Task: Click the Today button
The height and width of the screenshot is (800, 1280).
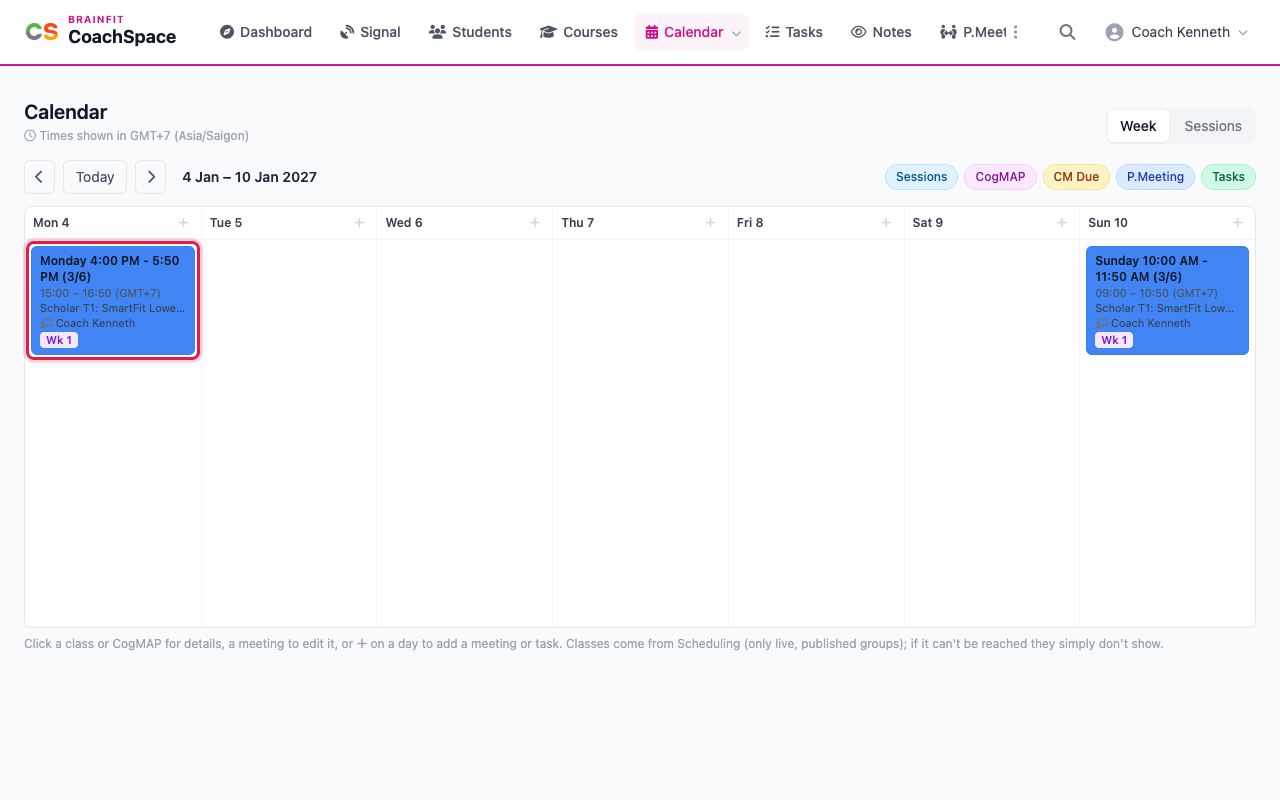Action: (95, 177)
